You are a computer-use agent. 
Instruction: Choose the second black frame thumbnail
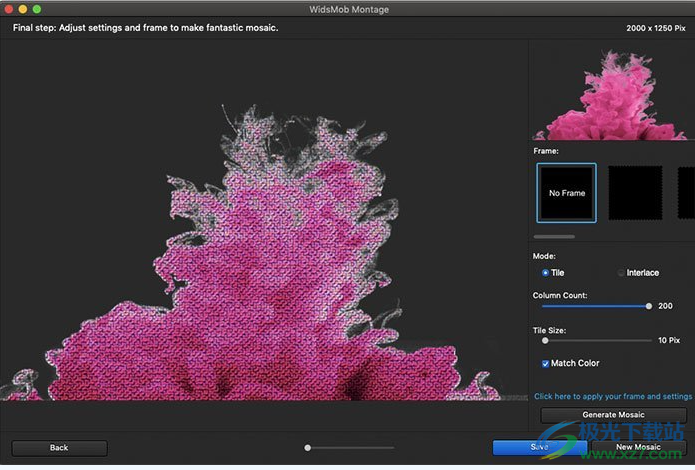coord(636,193)
